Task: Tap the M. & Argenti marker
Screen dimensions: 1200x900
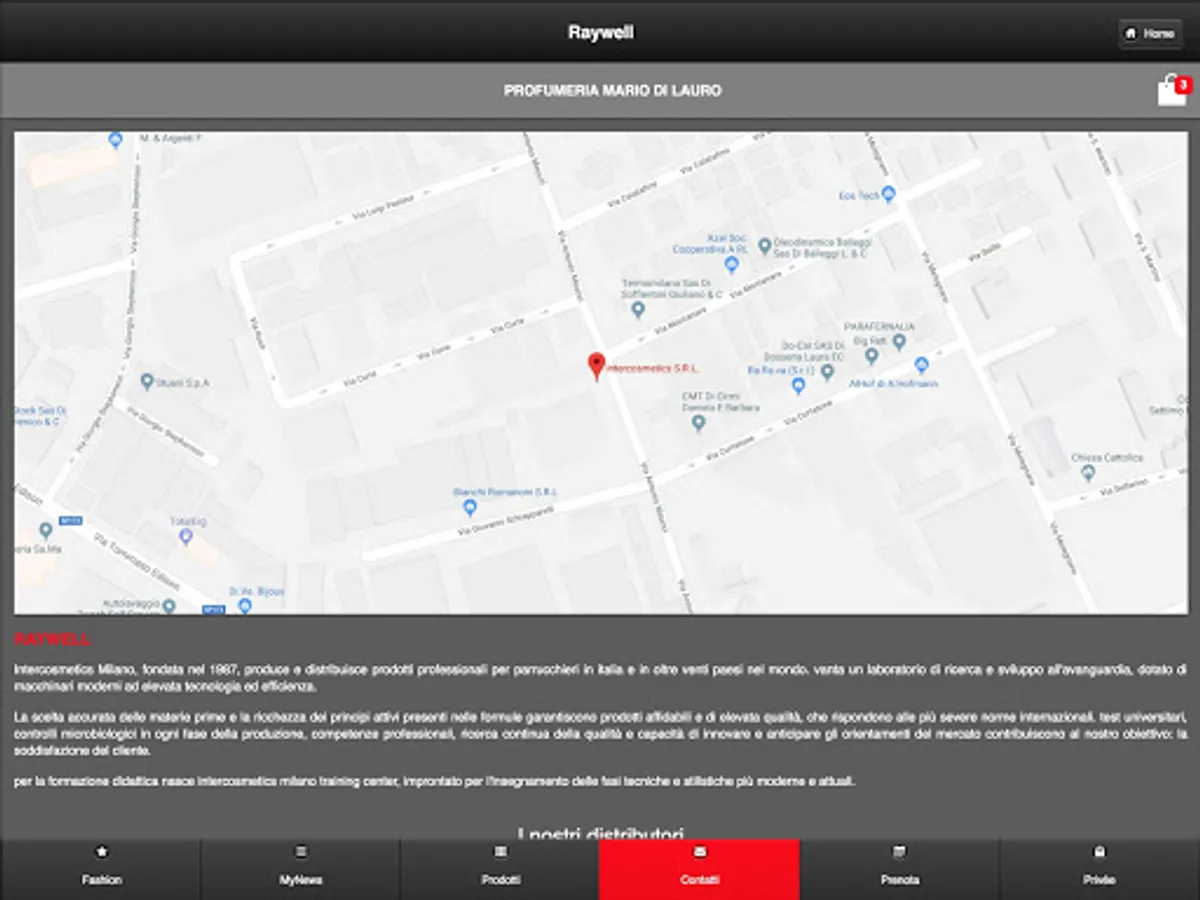Action: [x=115, y=139]
